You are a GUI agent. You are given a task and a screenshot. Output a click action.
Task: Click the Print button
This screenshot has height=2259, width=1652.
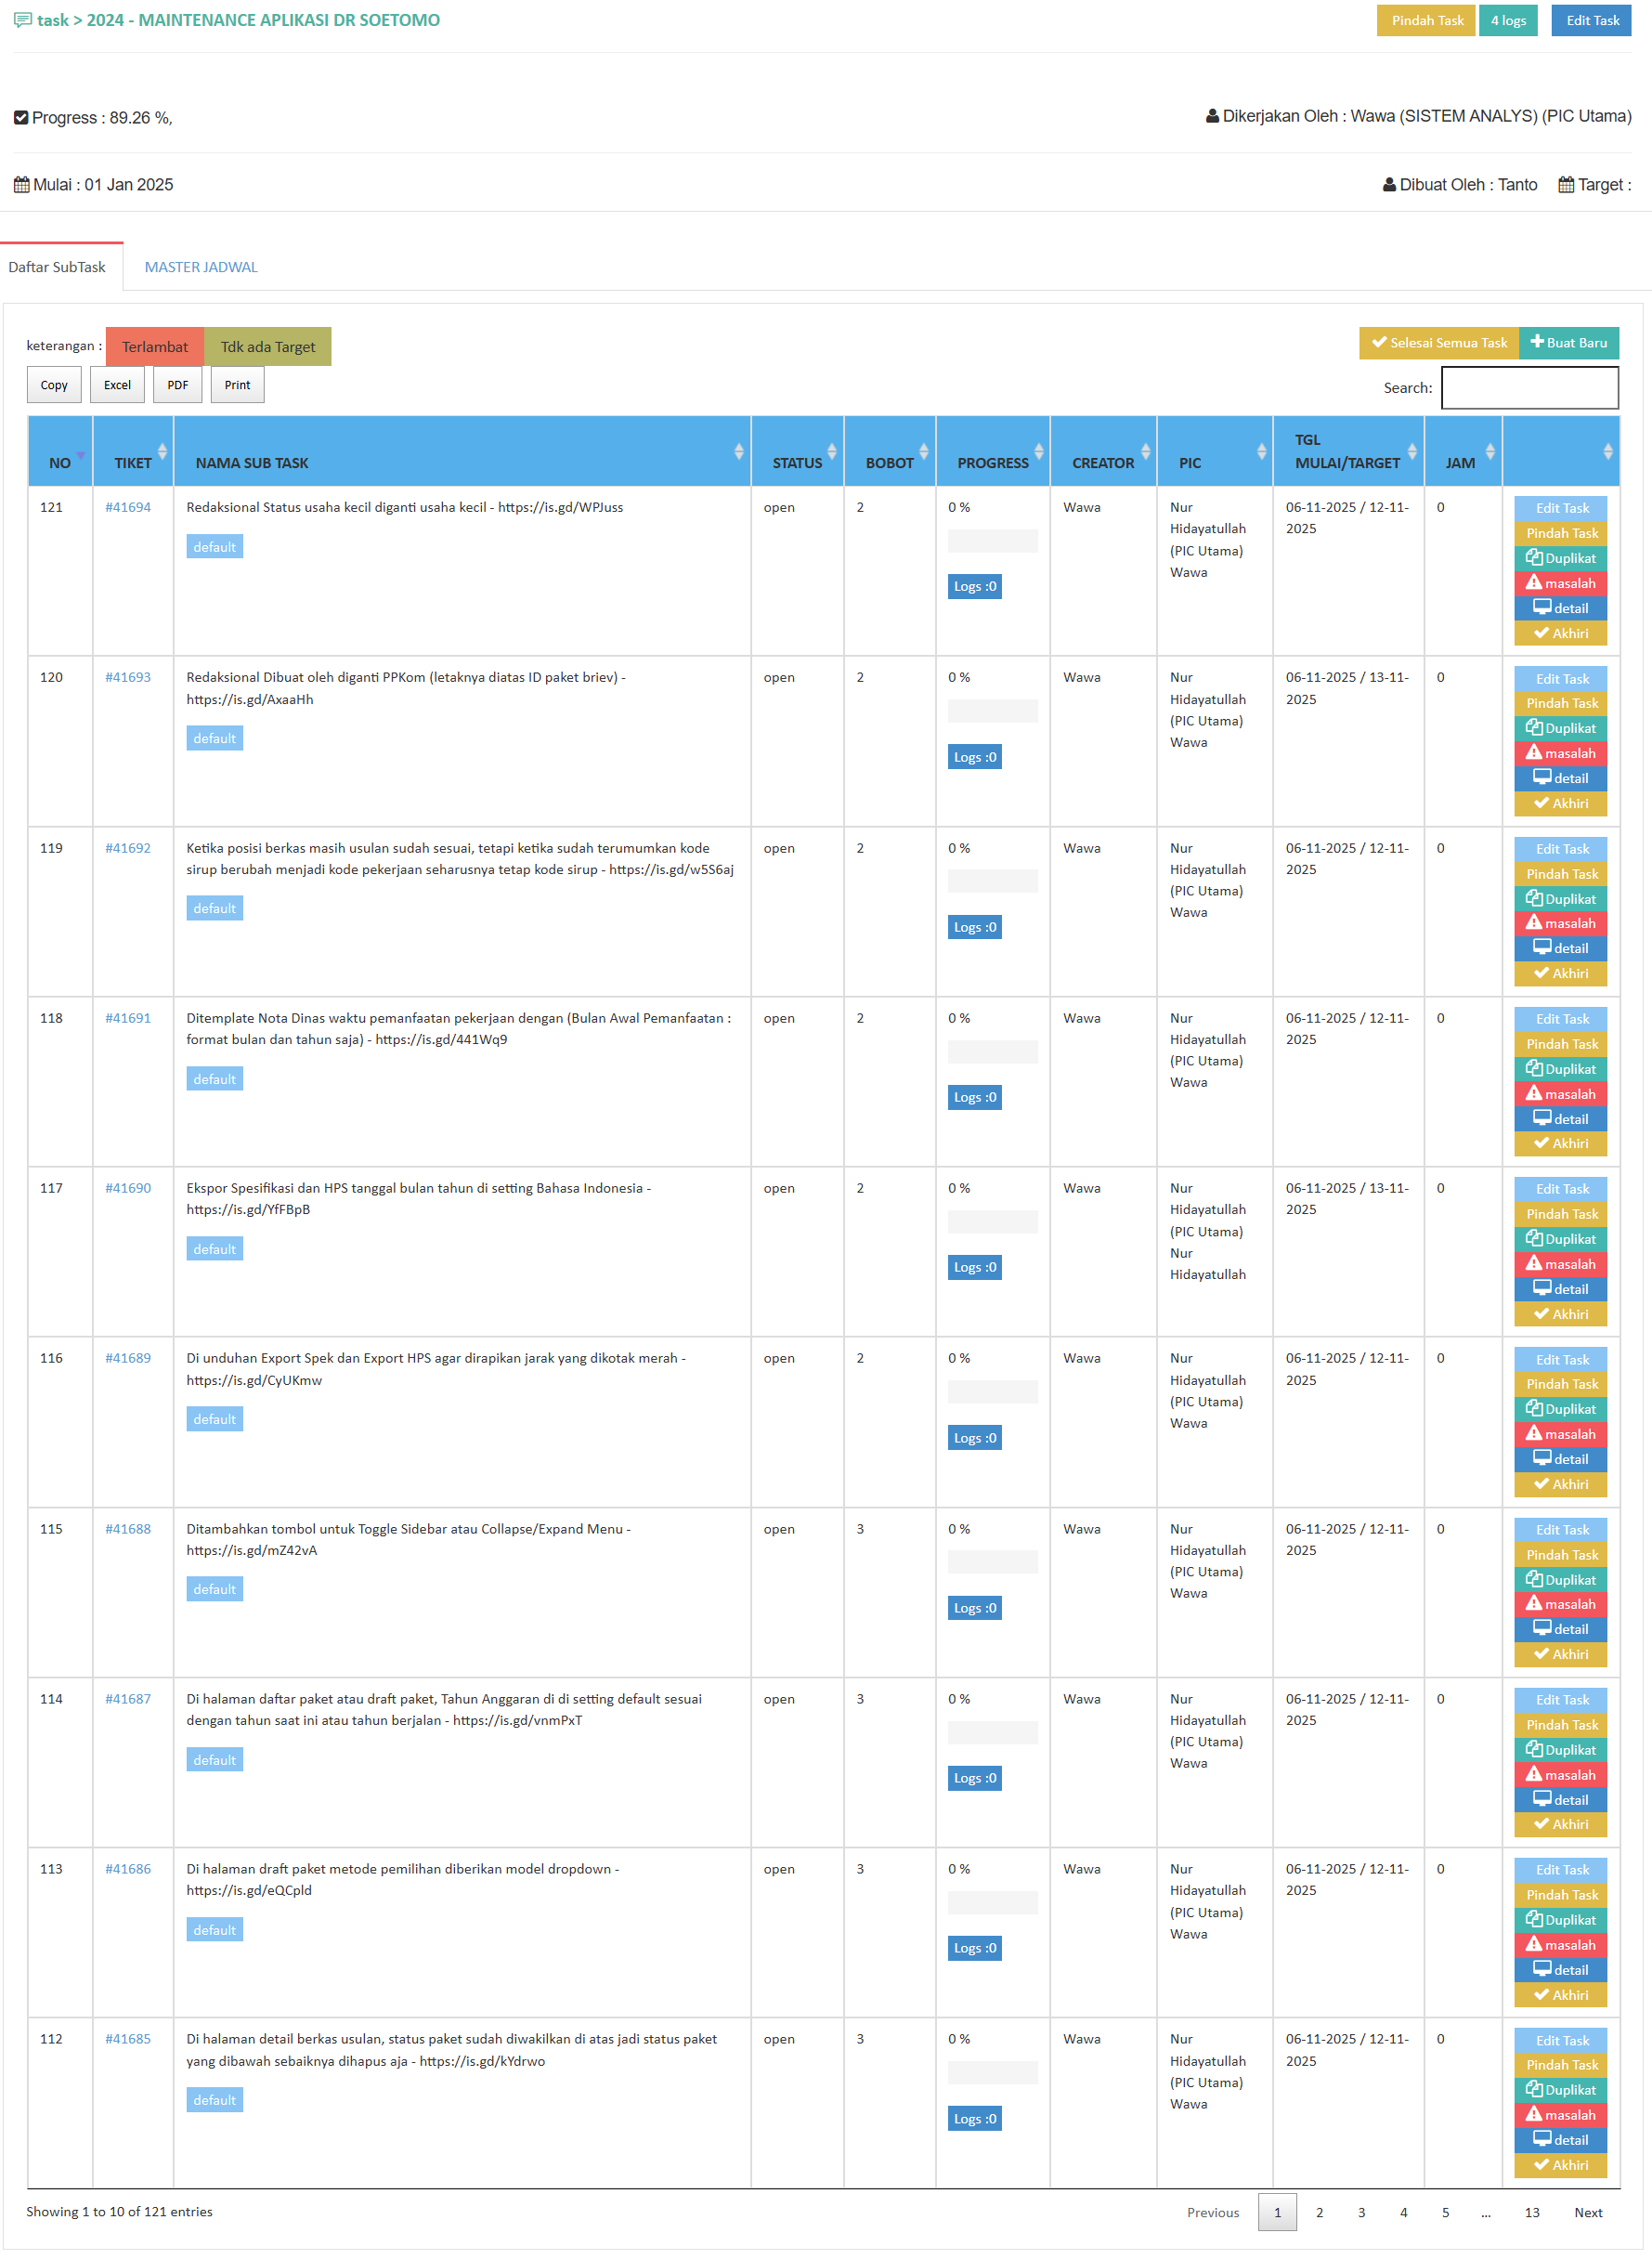(238, 385)
